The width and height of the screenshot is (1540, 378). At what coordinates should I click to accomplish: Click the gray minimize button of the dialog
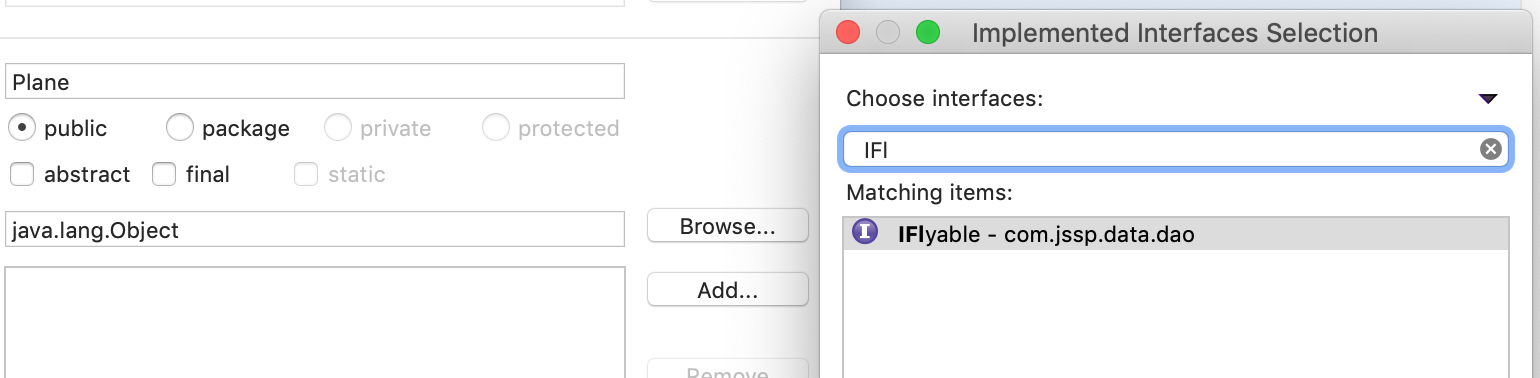coord(888,32)
